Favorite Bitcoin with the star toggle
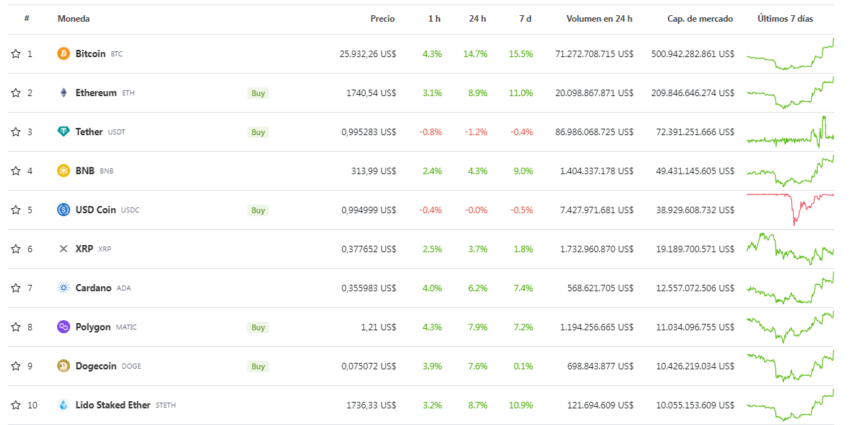The width and height of the screenshot is (850, 425). coord(15,54)
